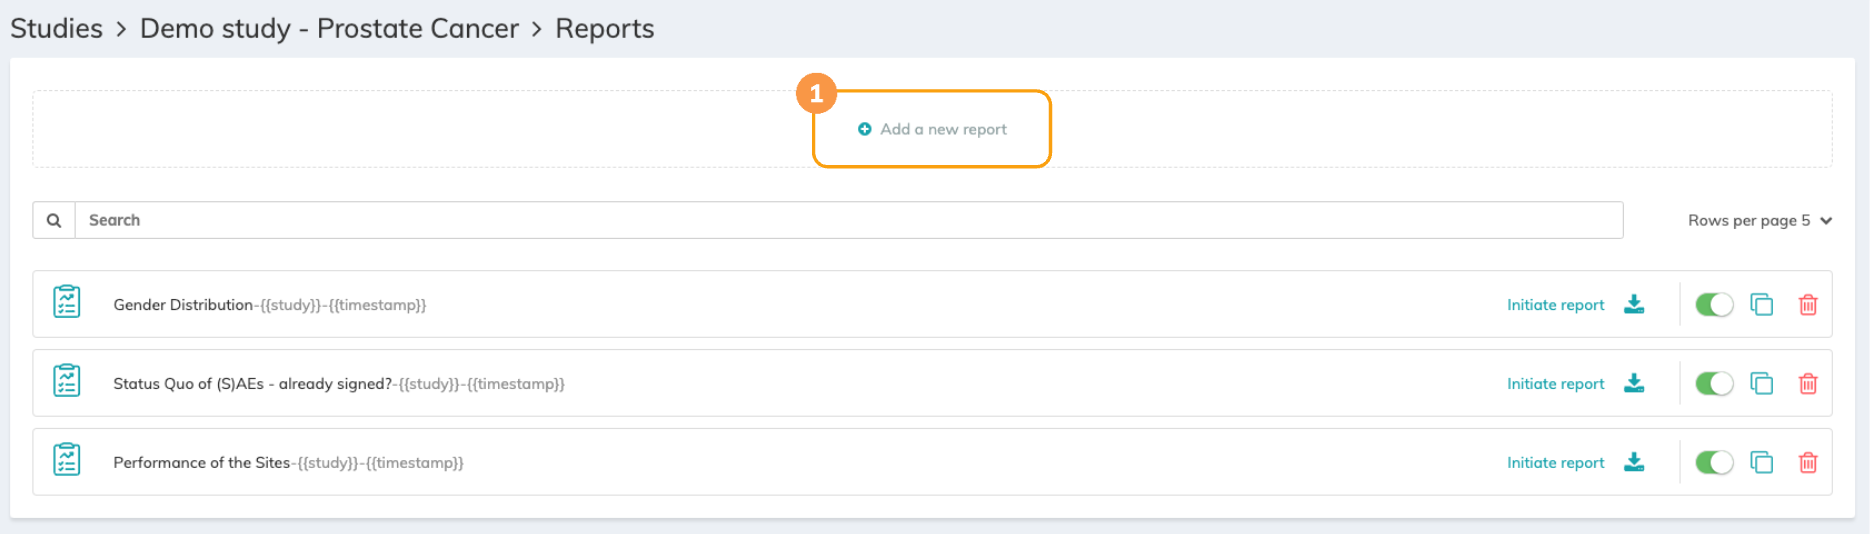Disable the Gender Distribution report toggle

click(x=1714, y=304)
